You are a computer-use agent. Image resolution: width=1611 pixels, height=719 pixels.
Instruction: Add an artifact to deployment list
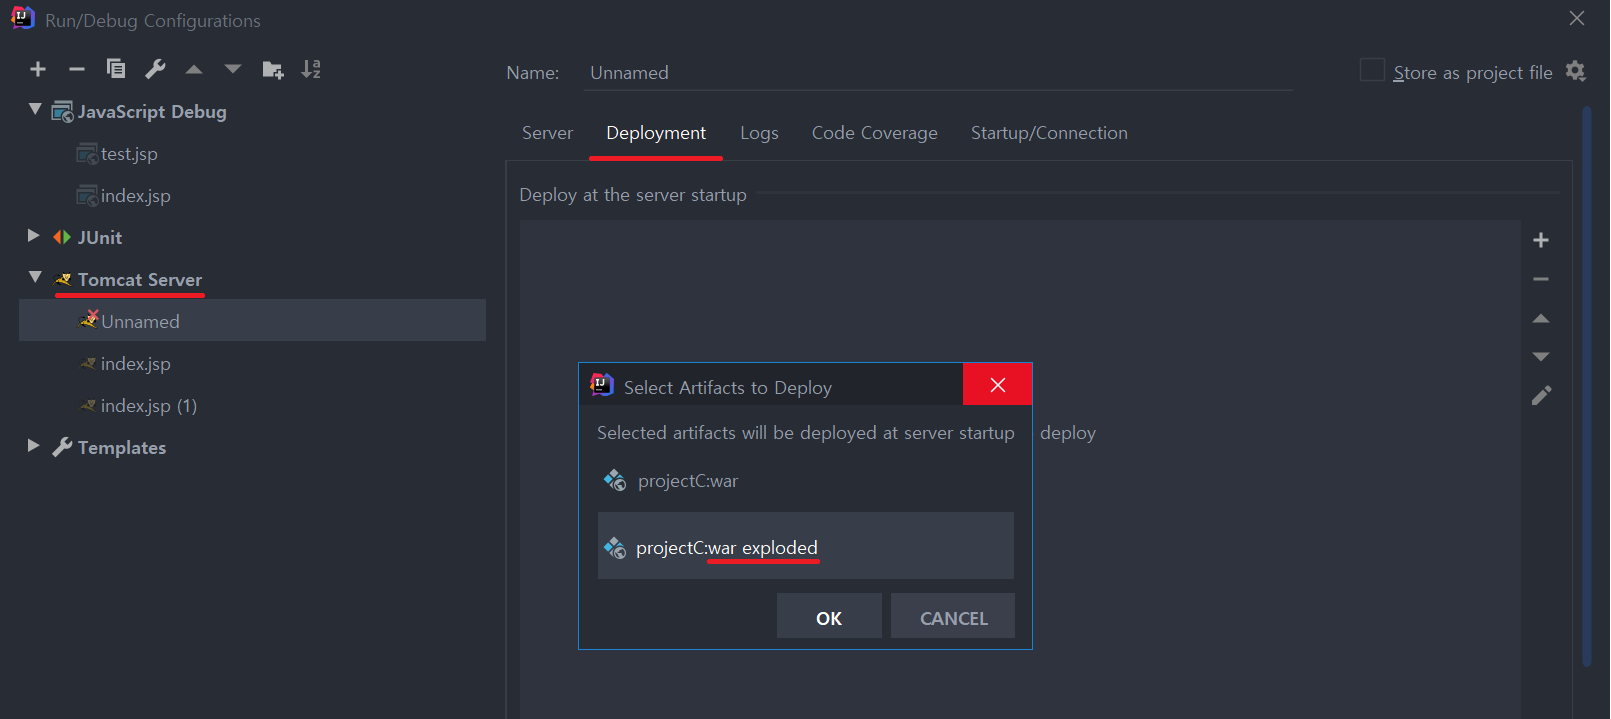[1541, 240]
